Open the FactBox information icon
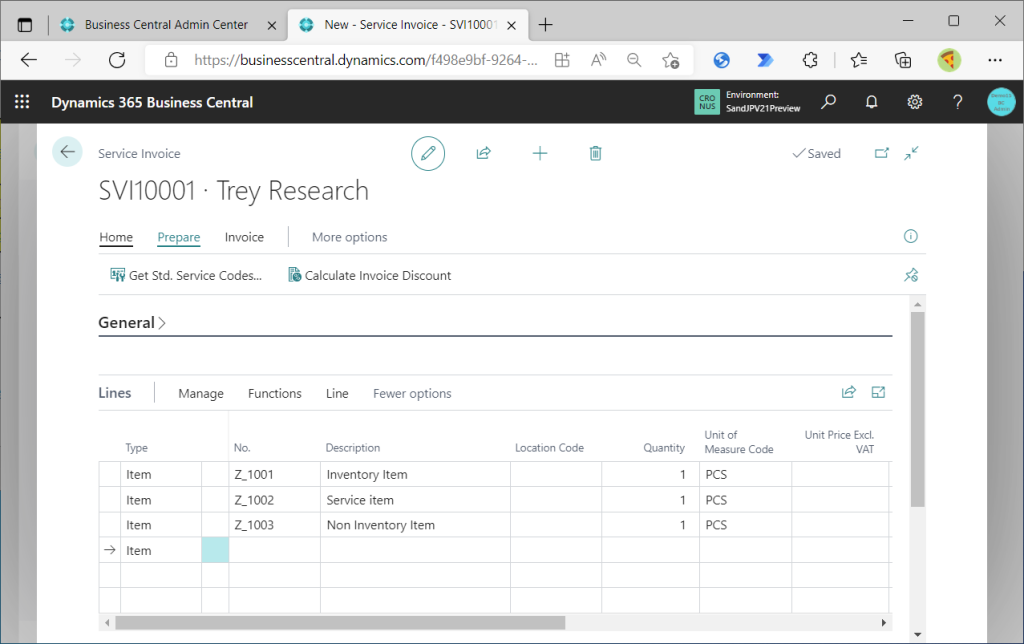Image resolution: width=1024 pixels, height=644 pixels. coord(910,236)
